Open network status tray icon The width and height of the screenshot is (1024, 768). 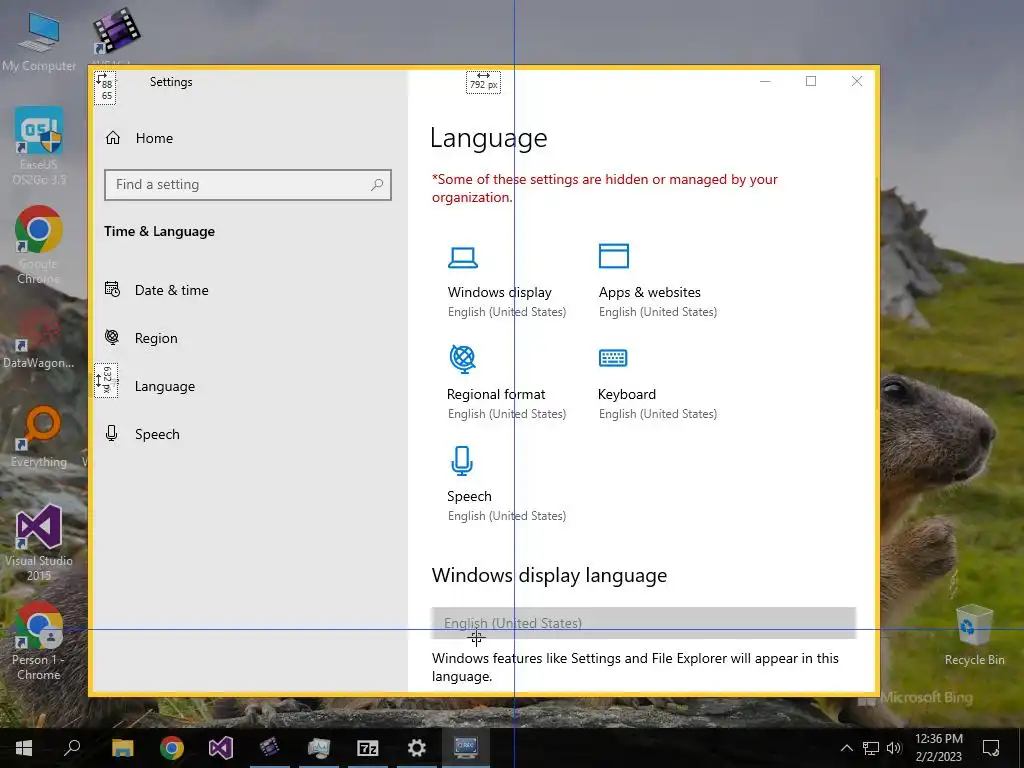coord(871,748)
